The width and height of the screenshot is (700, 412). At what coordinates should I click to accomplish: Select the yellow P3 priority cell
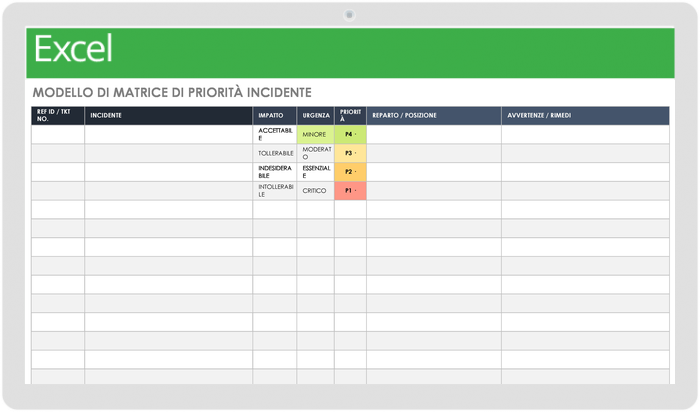(350, 153)
